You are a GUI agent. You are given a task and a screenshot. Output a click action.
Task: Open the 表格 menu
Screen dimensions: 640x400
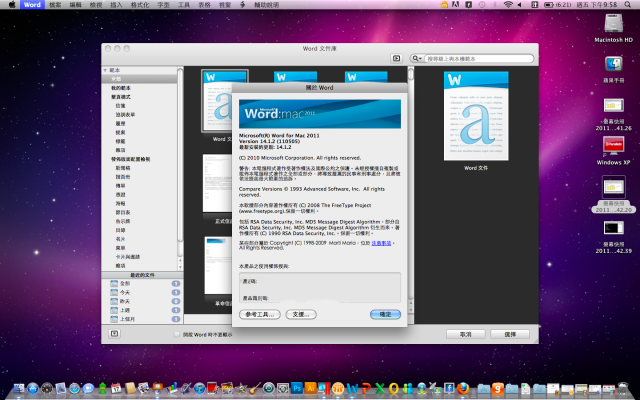204,4
